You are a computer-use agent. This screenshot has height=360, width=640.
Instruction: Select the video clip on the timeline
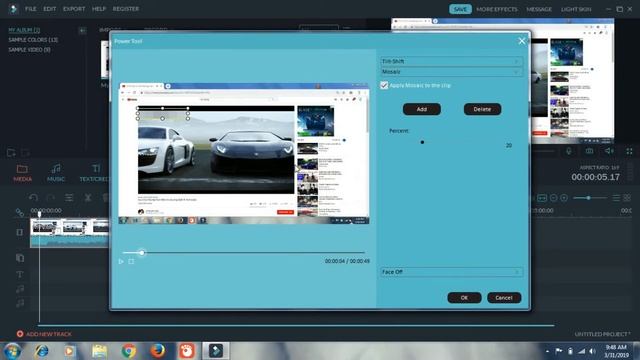pos(69,233)
